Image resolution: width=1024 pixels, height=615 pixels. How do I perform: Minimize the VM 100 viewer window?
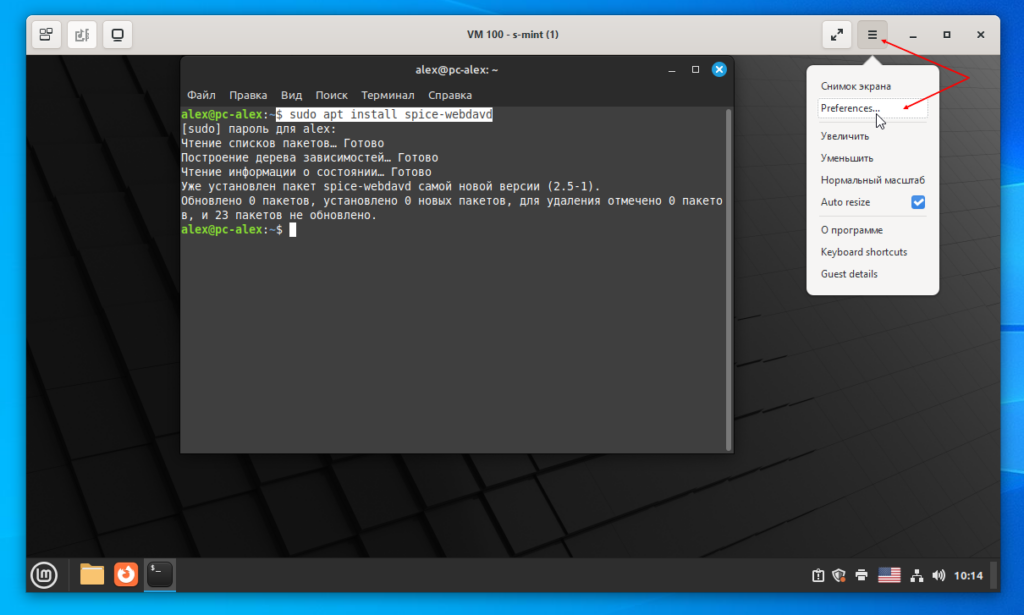point(913,35)
